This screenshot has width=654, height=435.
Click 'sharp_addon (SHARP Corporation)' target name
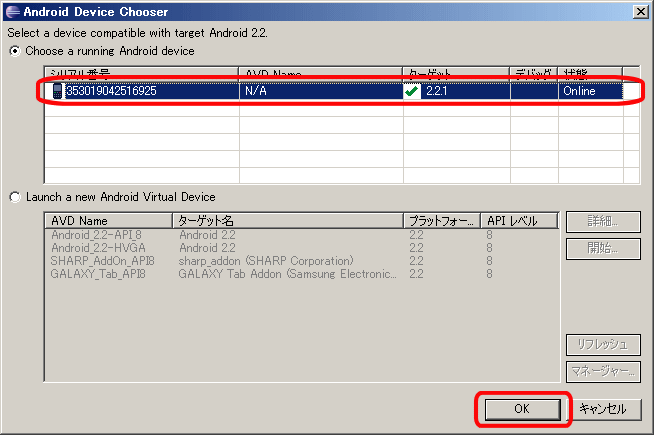click(x=266, y=261)
